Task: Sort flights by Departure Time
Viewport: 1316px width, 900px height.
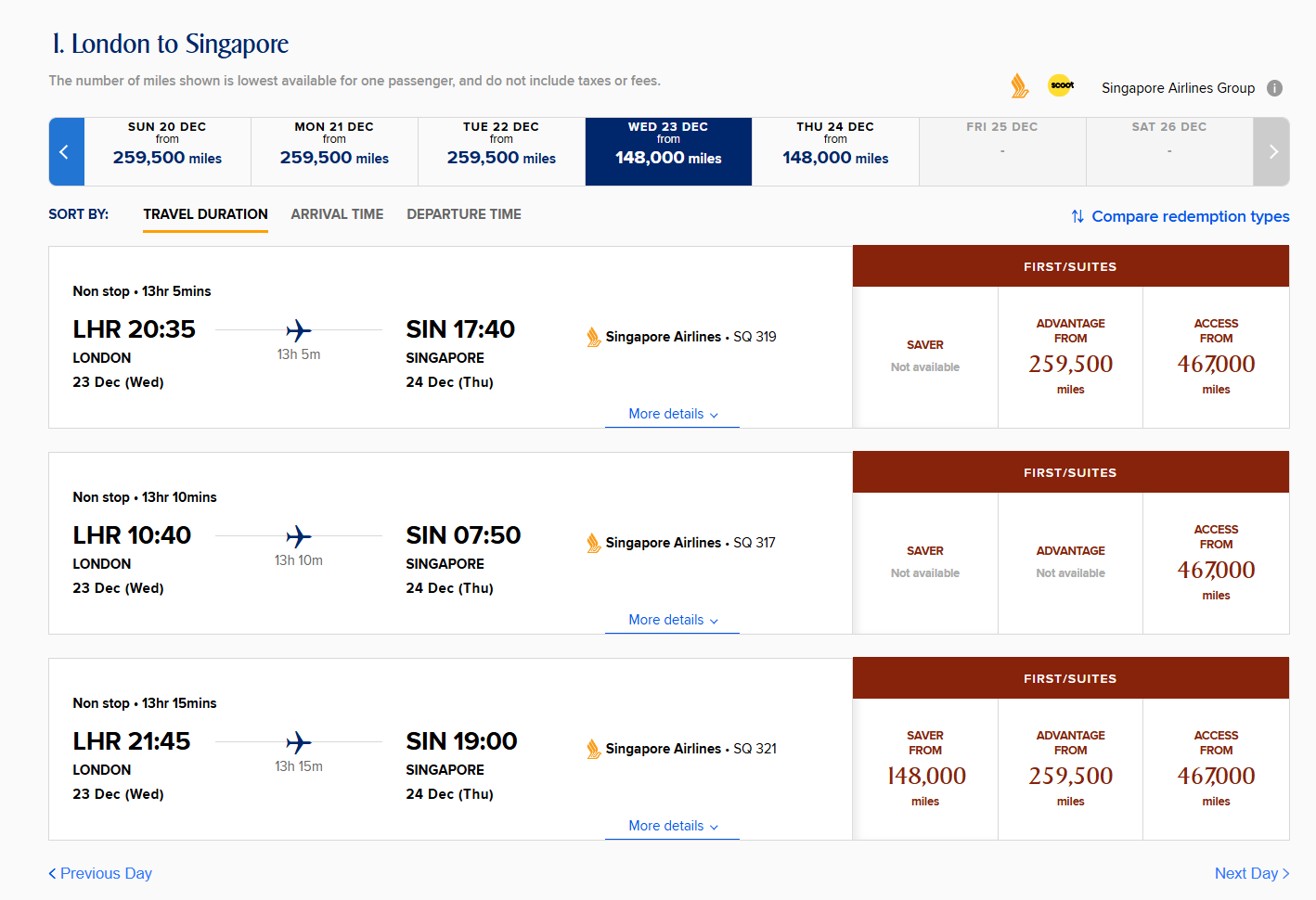Action: click(464, 214)
